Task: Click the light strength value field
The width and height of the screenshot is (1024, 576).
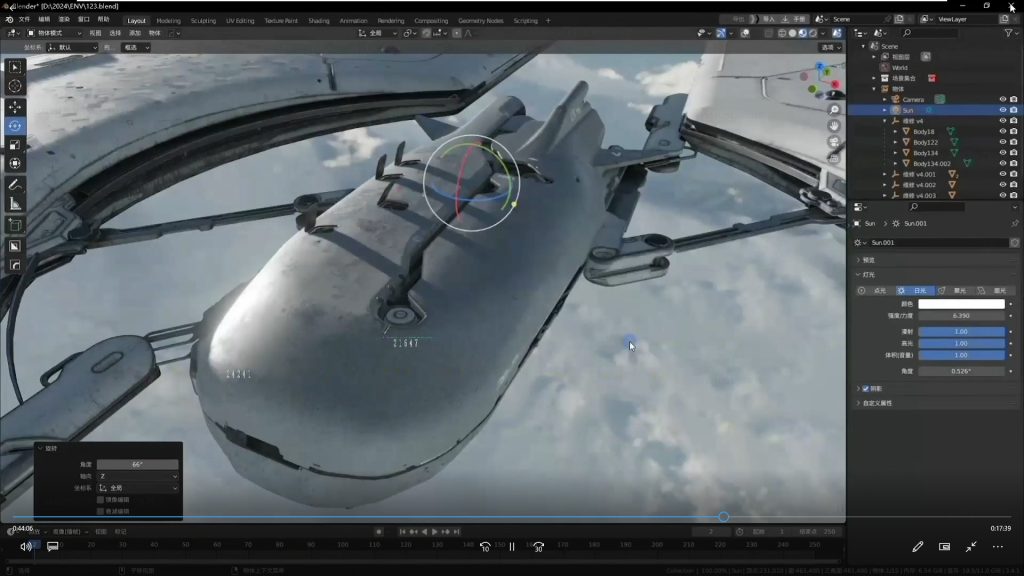Action: click(x=961, y=316)
